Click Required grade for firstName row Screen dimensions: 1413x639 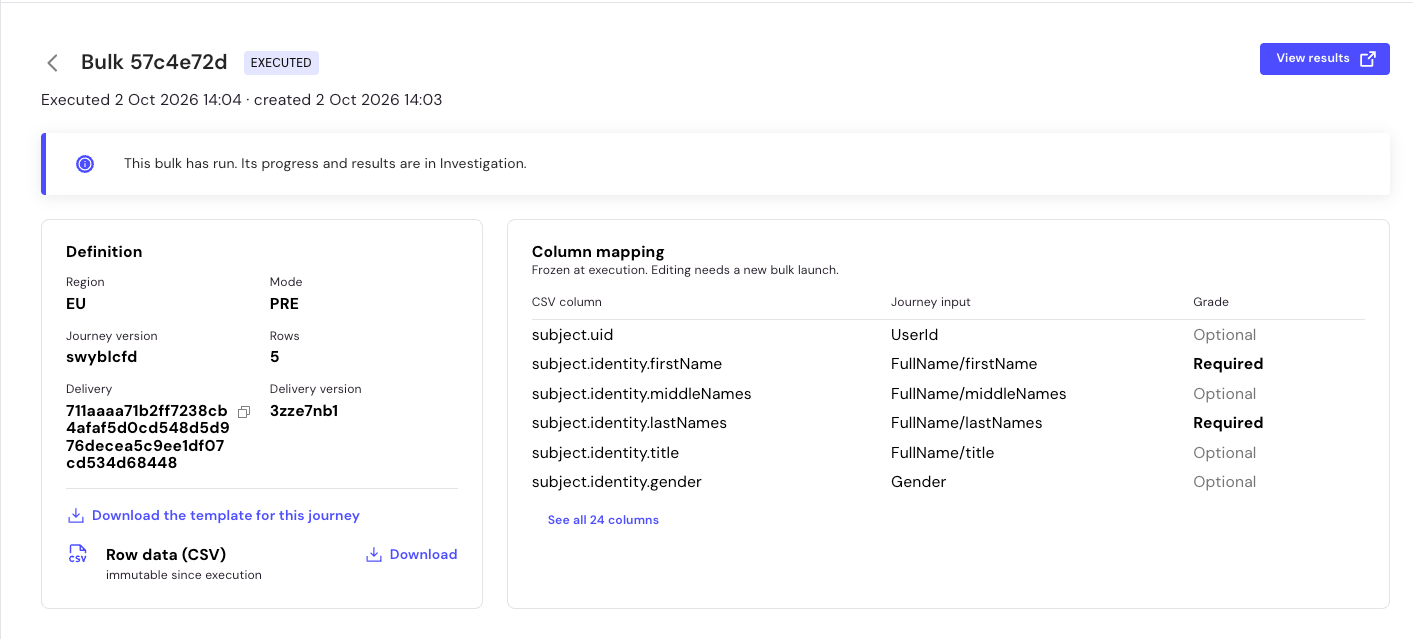[x=1228, y=364]
